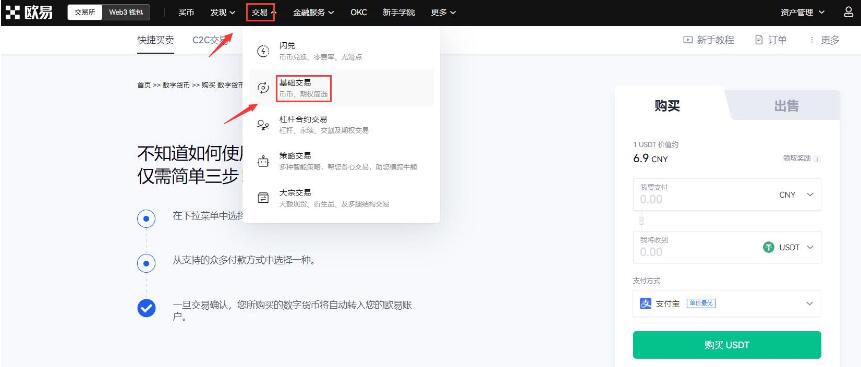Select the 基础交易 swap icon

pos(263,88)
